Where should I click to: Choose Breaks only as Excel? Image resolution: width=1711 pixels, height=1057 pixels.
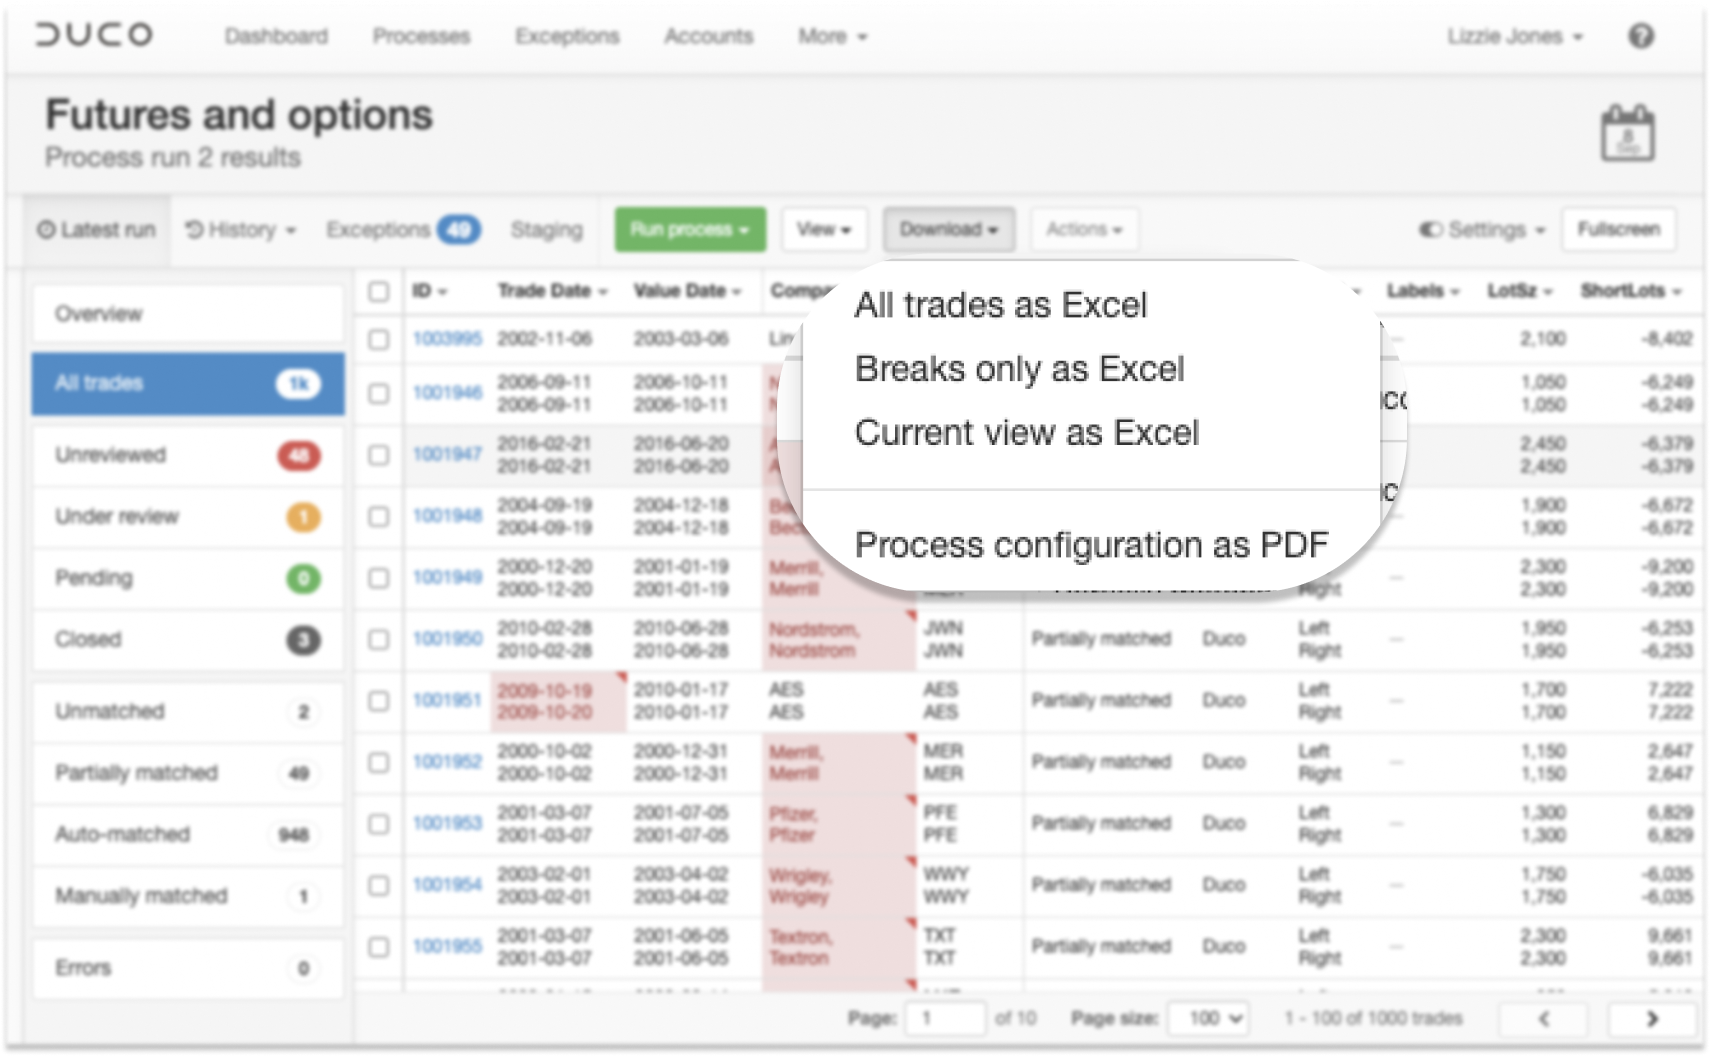(x=1019, y=369)
